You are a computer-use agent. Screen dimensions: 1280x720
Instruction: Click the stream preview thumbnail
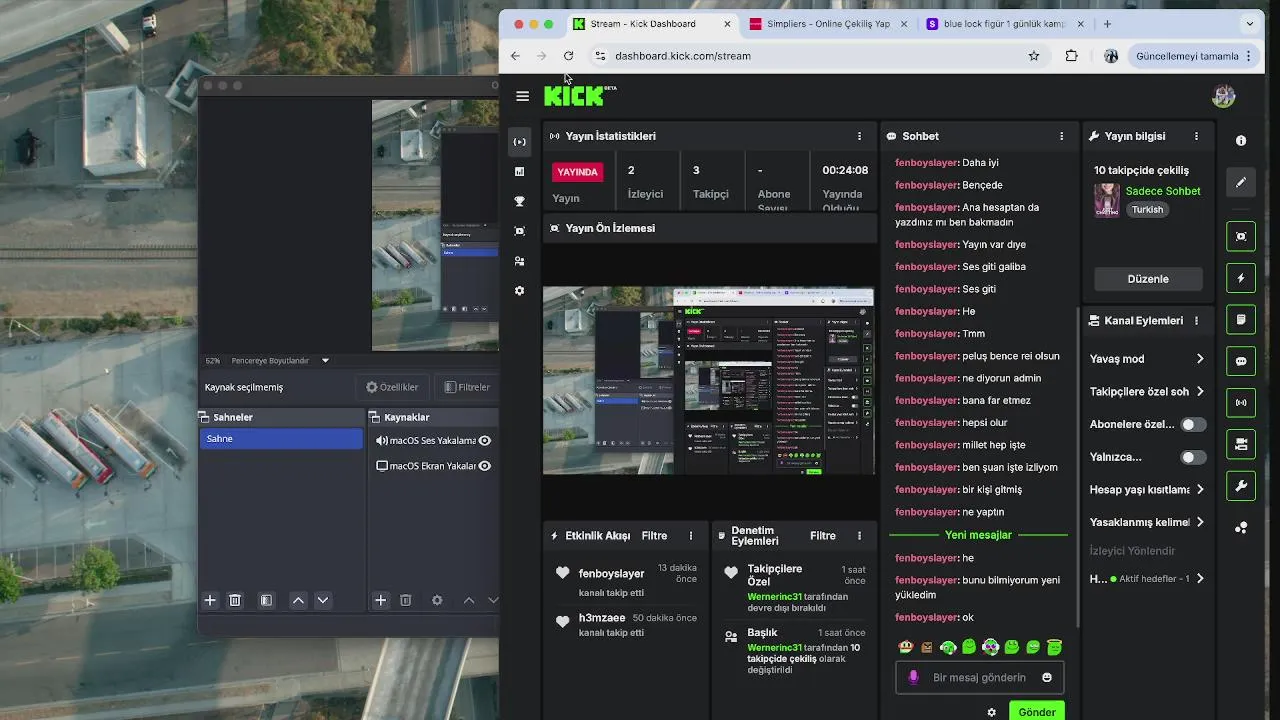point(709,380)
